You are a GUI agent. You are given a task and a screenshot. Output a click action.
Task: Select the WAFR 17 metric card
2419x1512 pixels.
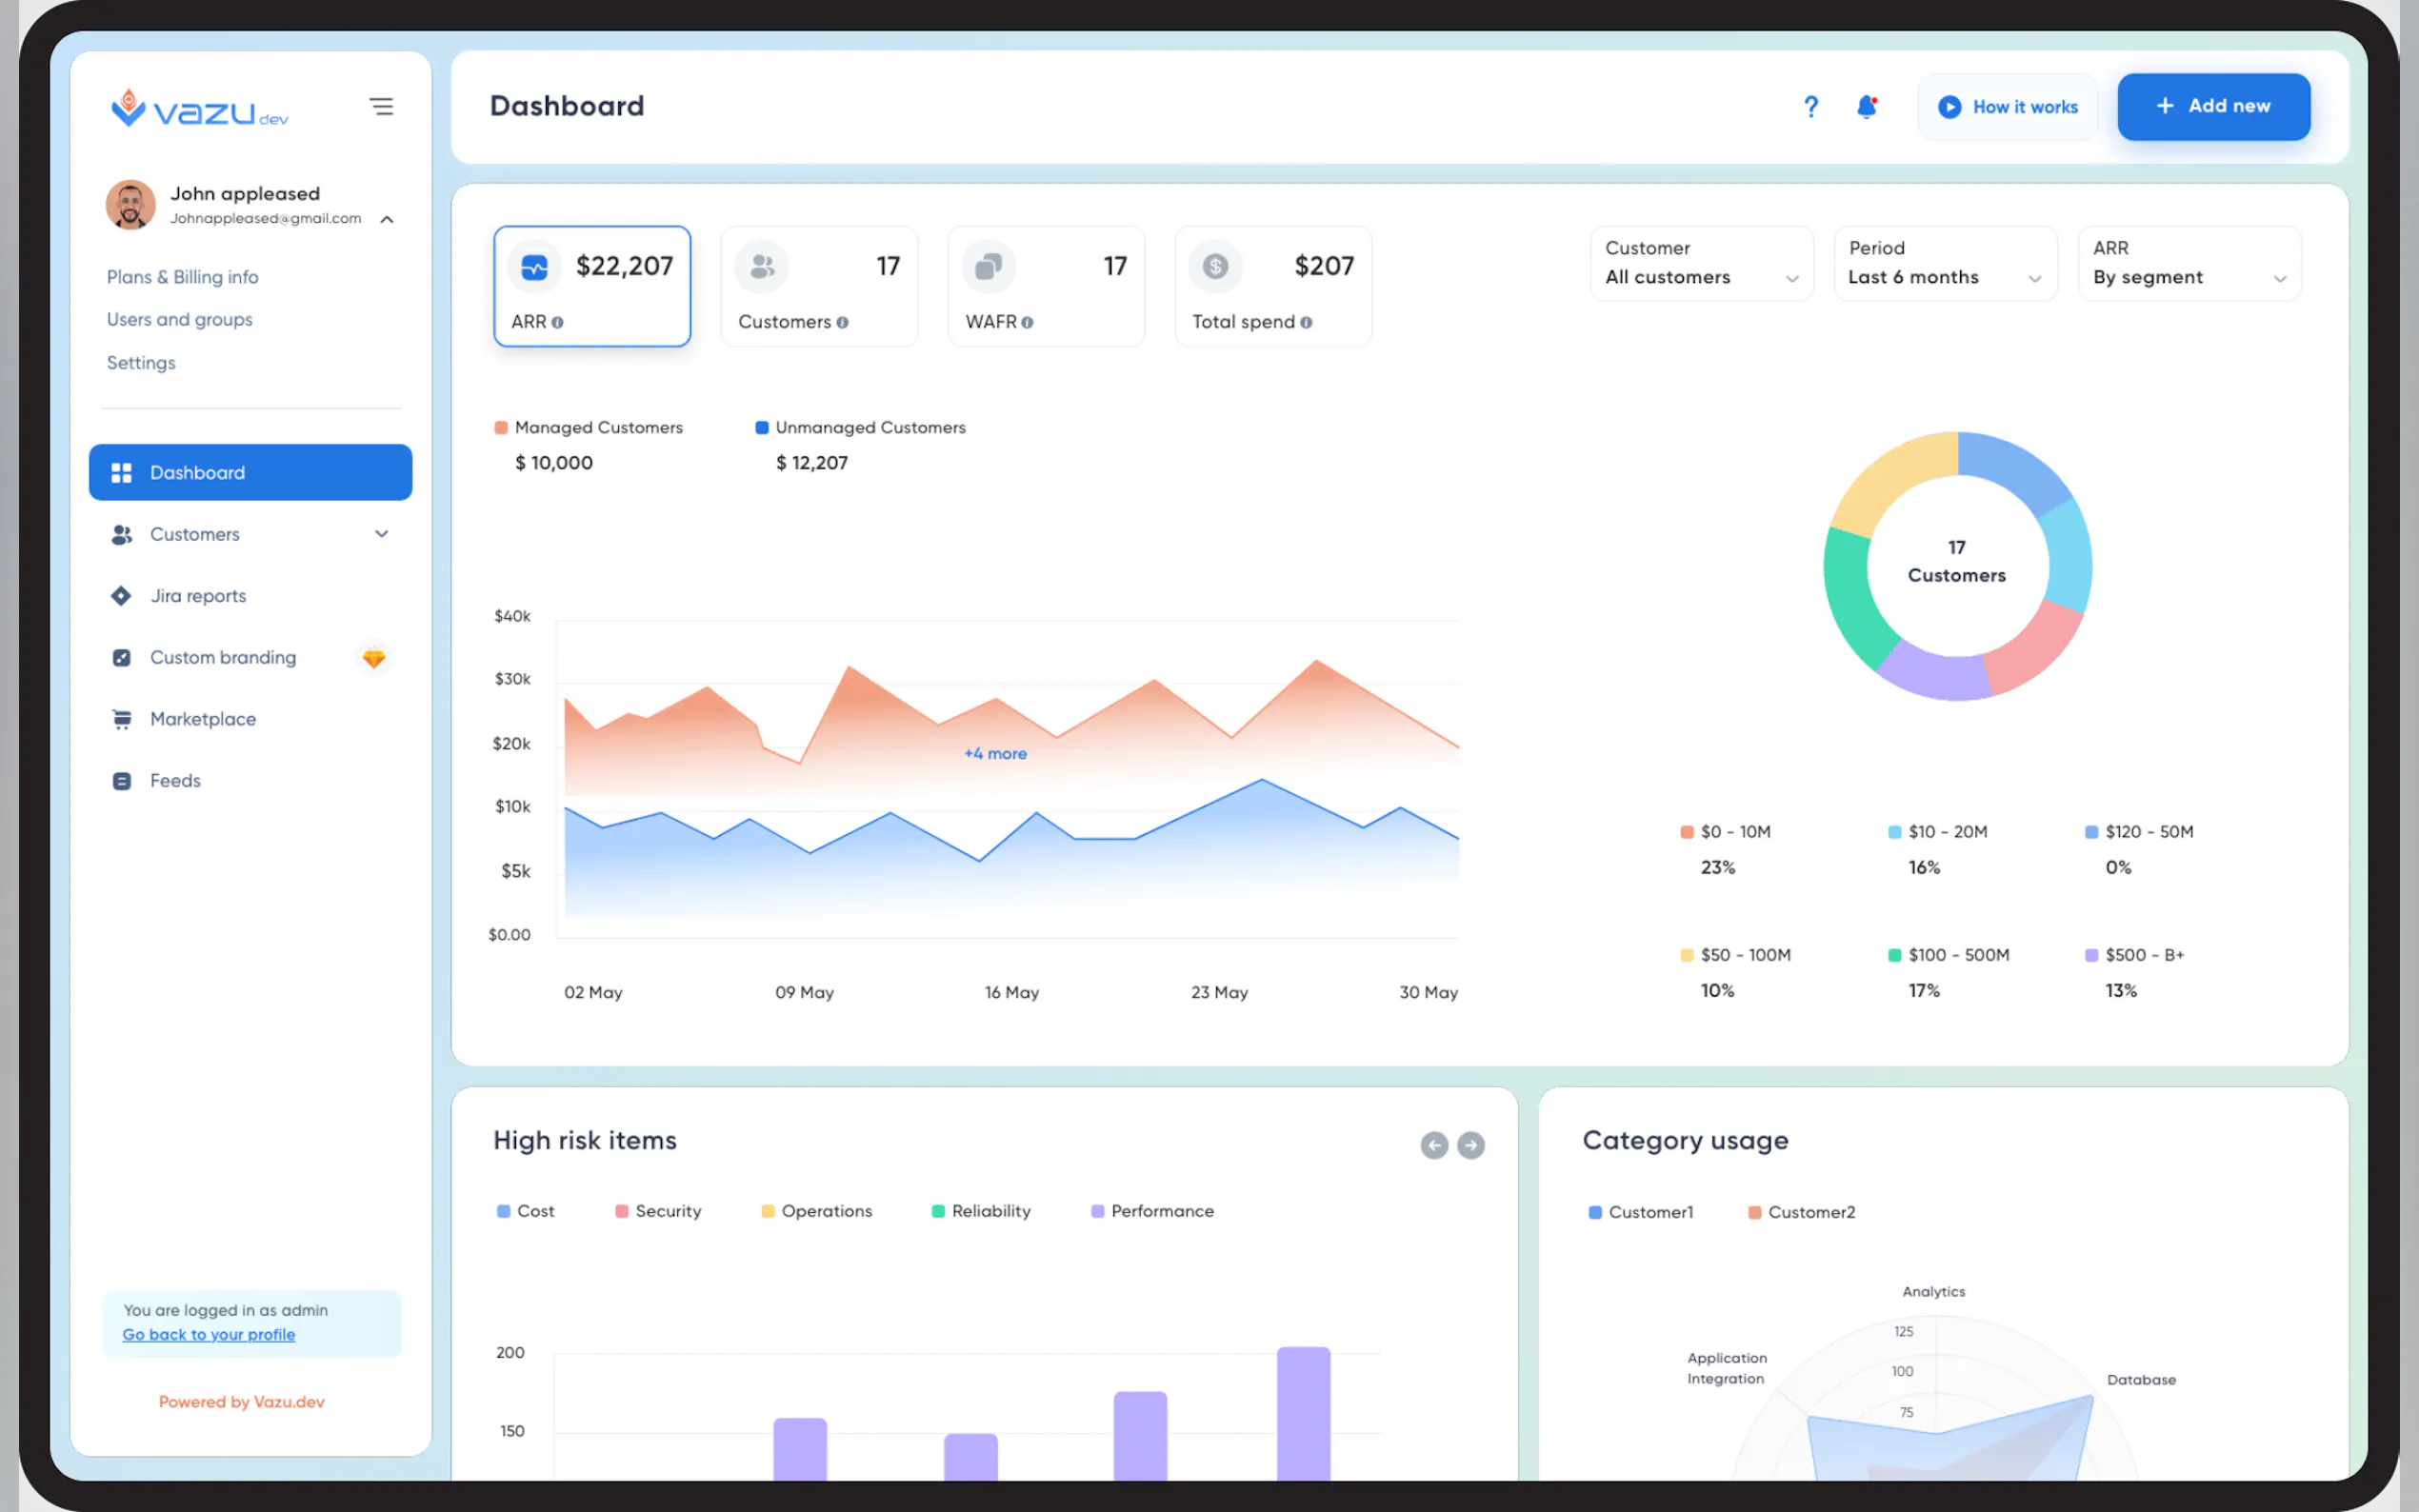point(1046,286)
